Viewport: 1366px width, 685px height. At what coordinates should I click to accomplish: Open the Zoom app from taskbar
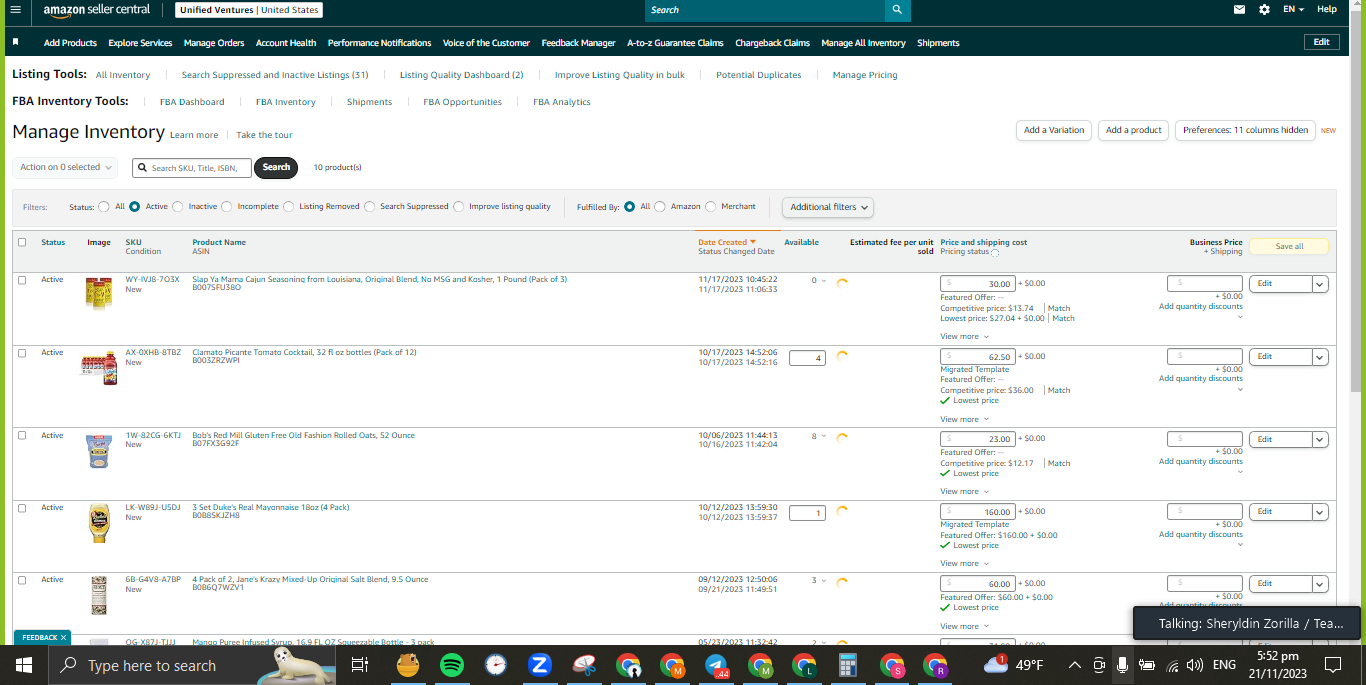click(x=540, y=665)
